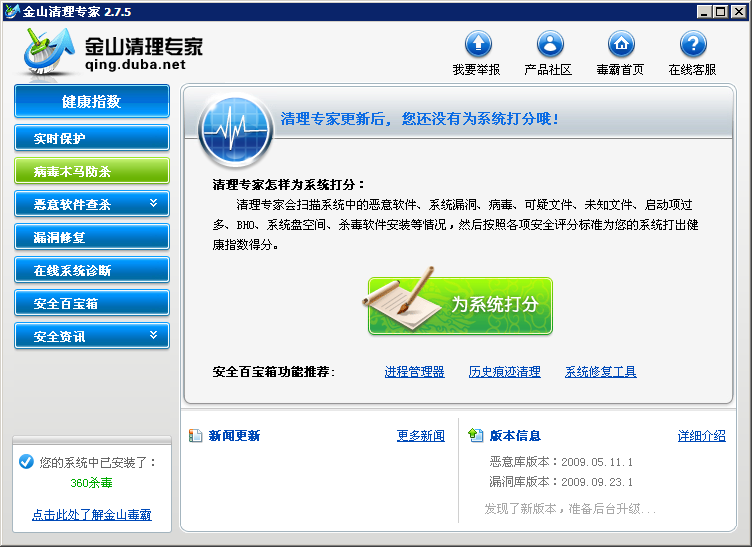Open the 产品社区 person icon
The image size is (752, 547).
(x=550, y=44)
